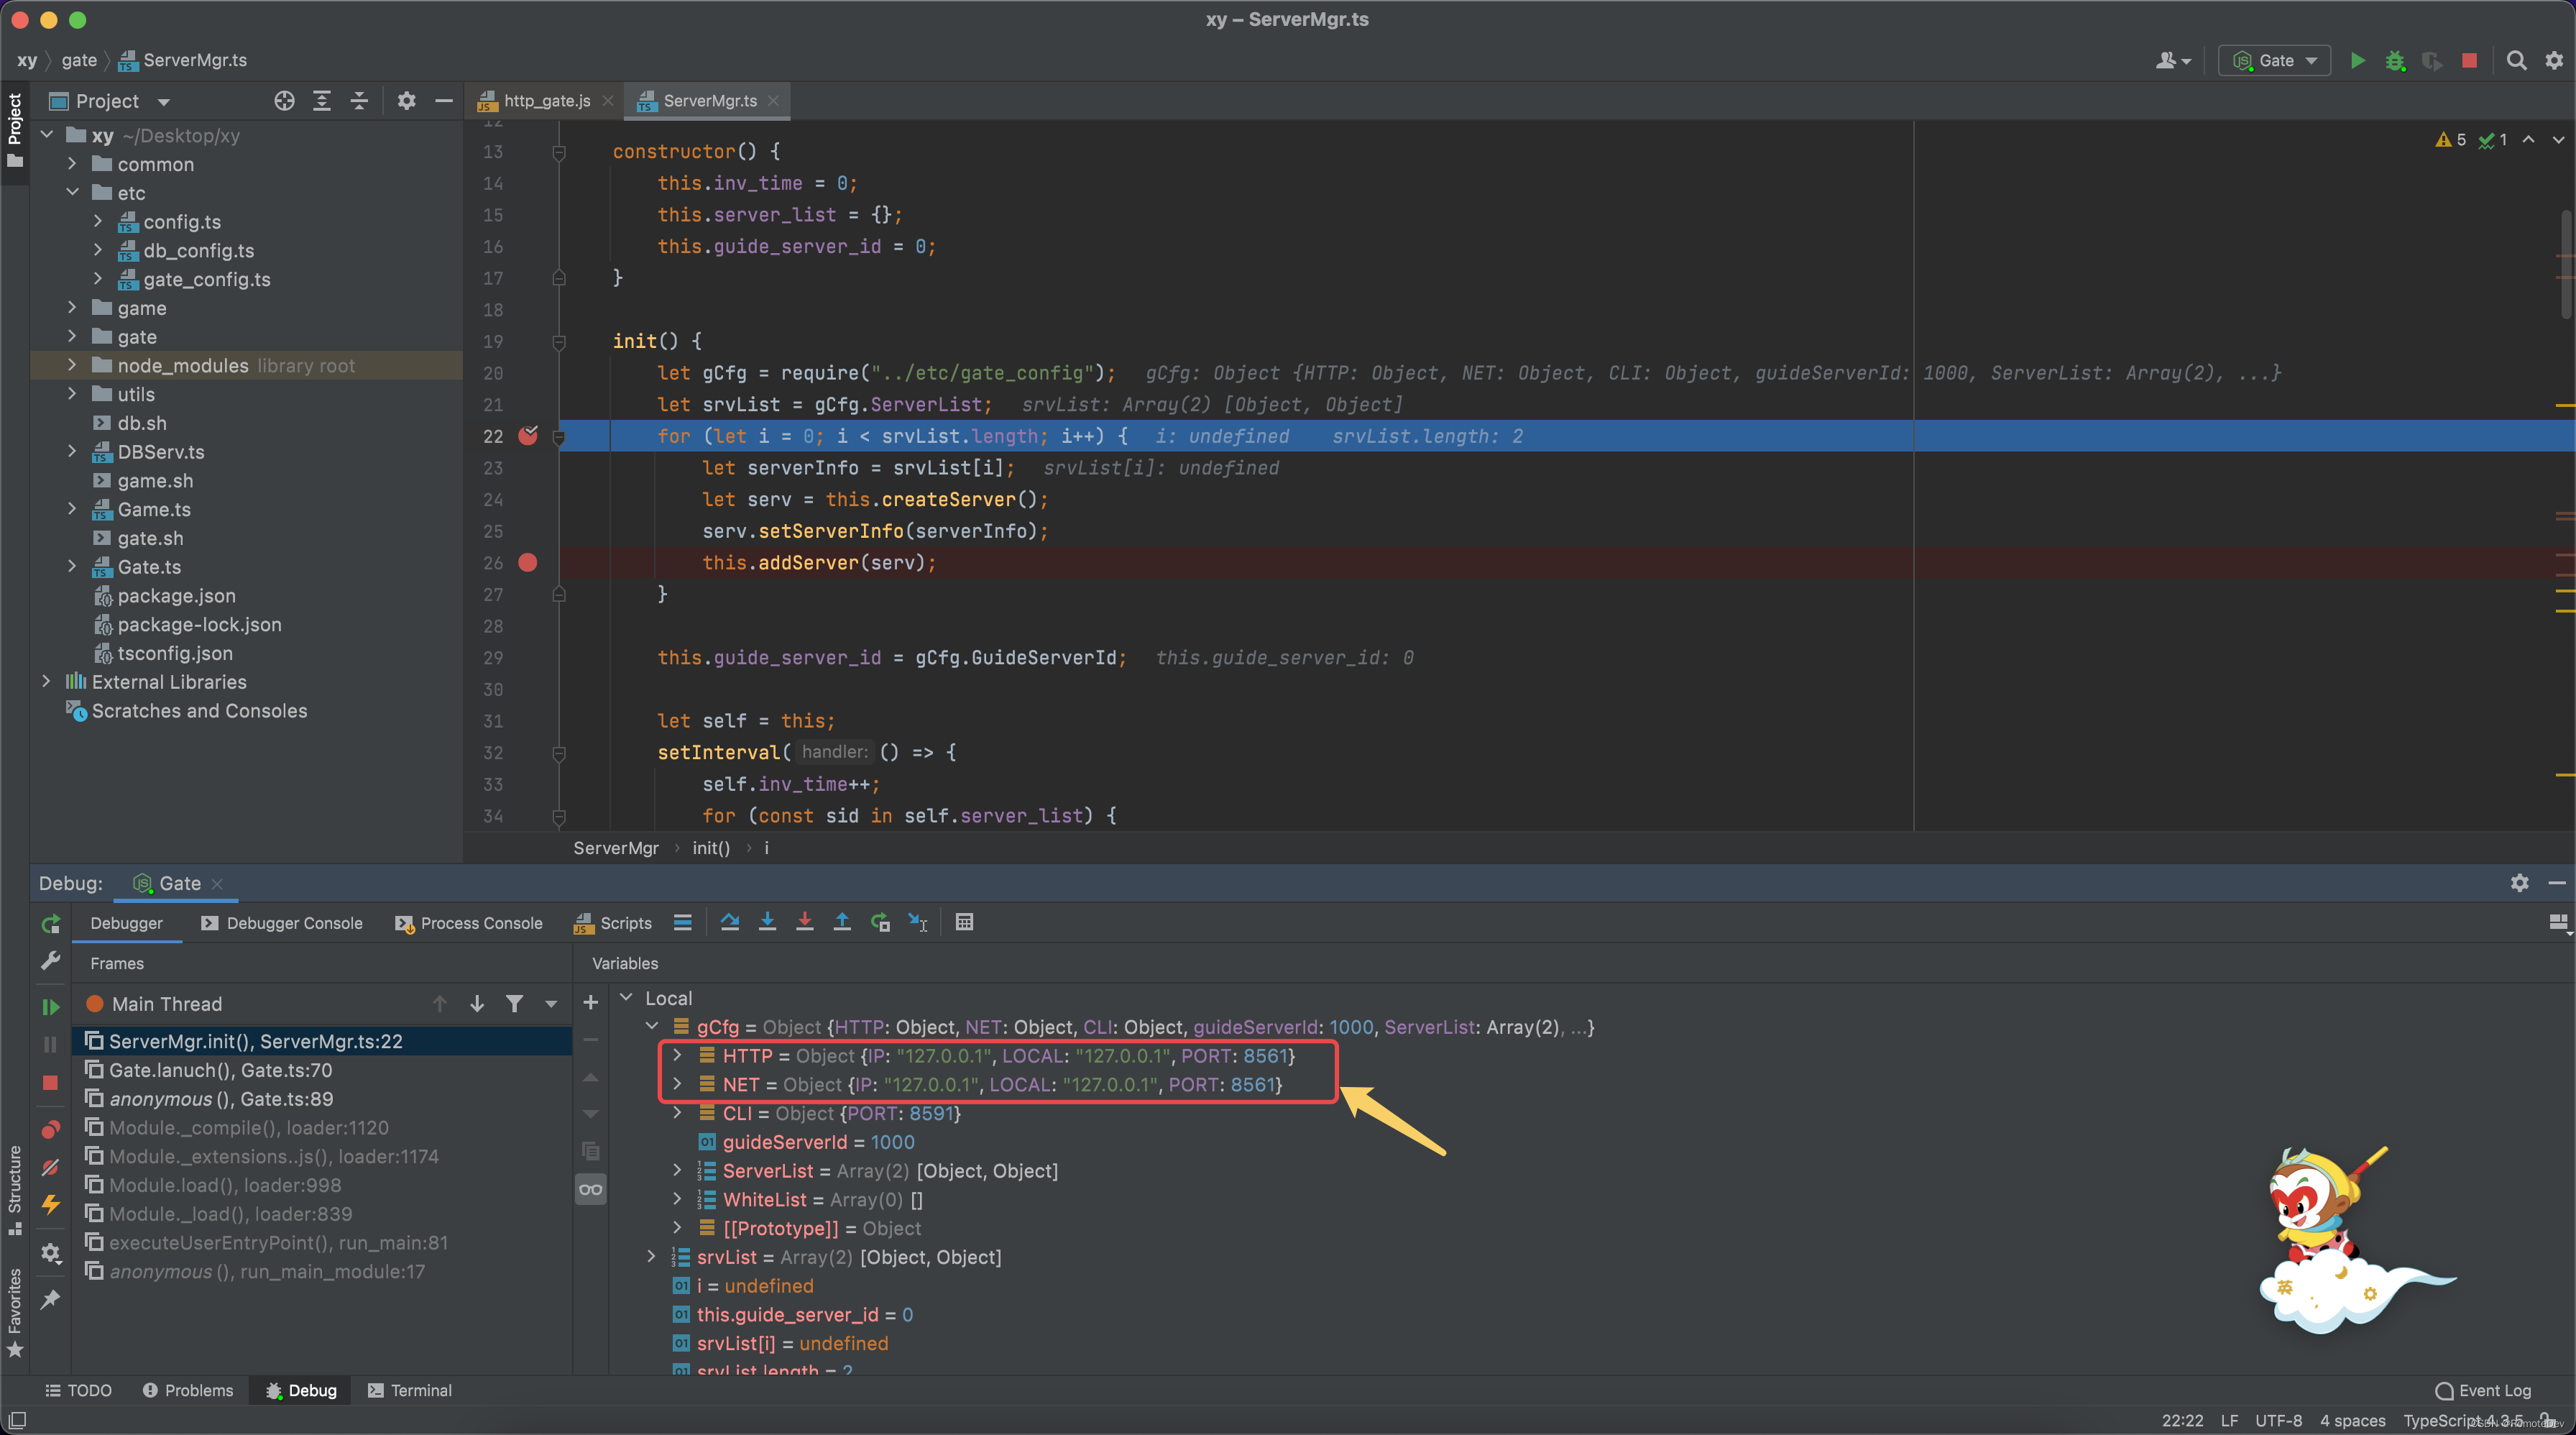Toggle show watches glasses icon
This screenshot has height=1435, width=2576.
coord(591,1189)
